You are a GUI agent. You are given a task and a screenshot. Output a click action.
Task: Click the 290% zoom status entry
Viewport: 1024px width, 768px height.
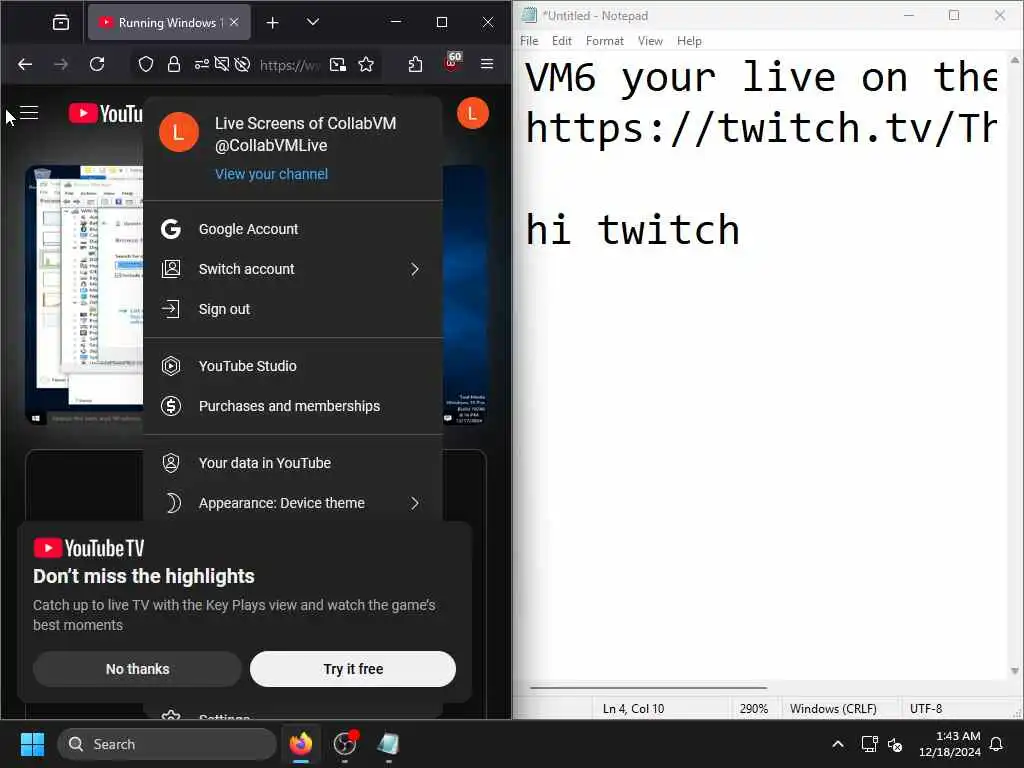[x=754, y=709]
